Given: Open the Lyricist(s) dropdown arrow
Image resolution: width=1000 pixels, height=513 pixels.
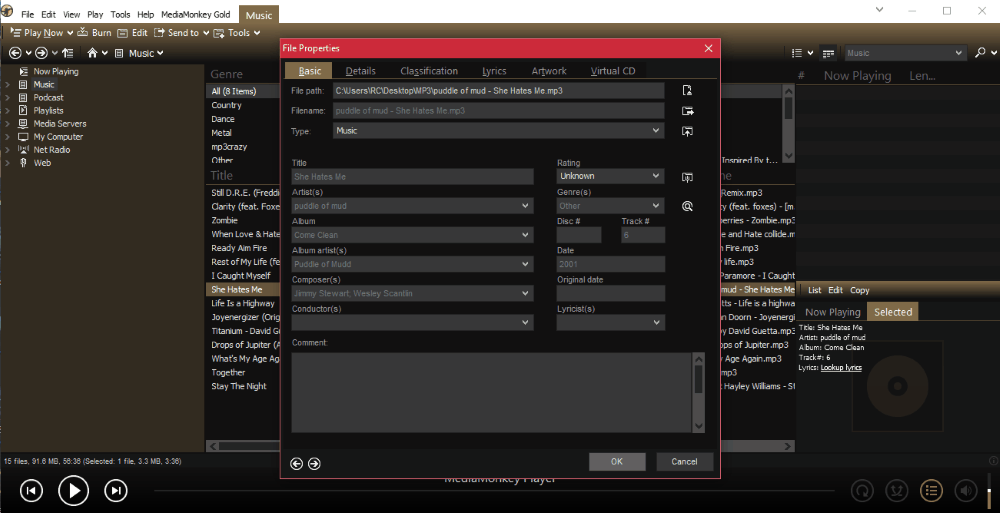Looking at the screenshot, I should pos(656,323).
